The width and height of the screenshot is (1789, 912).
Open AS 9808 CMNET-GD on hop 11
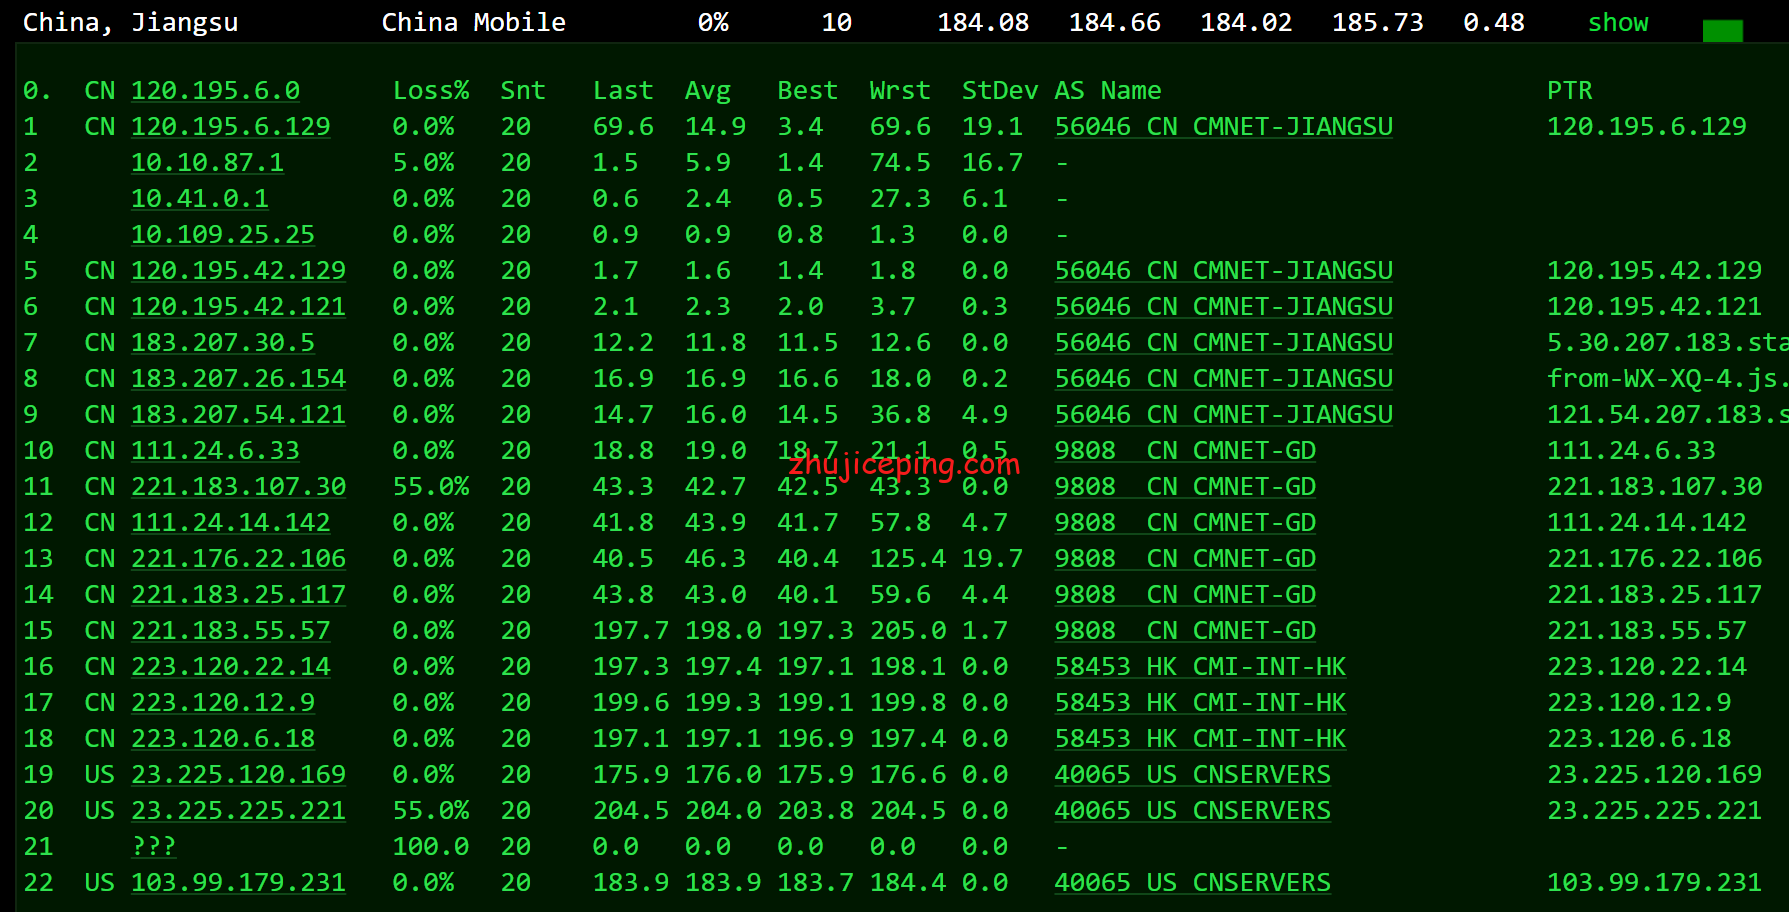1185,486
